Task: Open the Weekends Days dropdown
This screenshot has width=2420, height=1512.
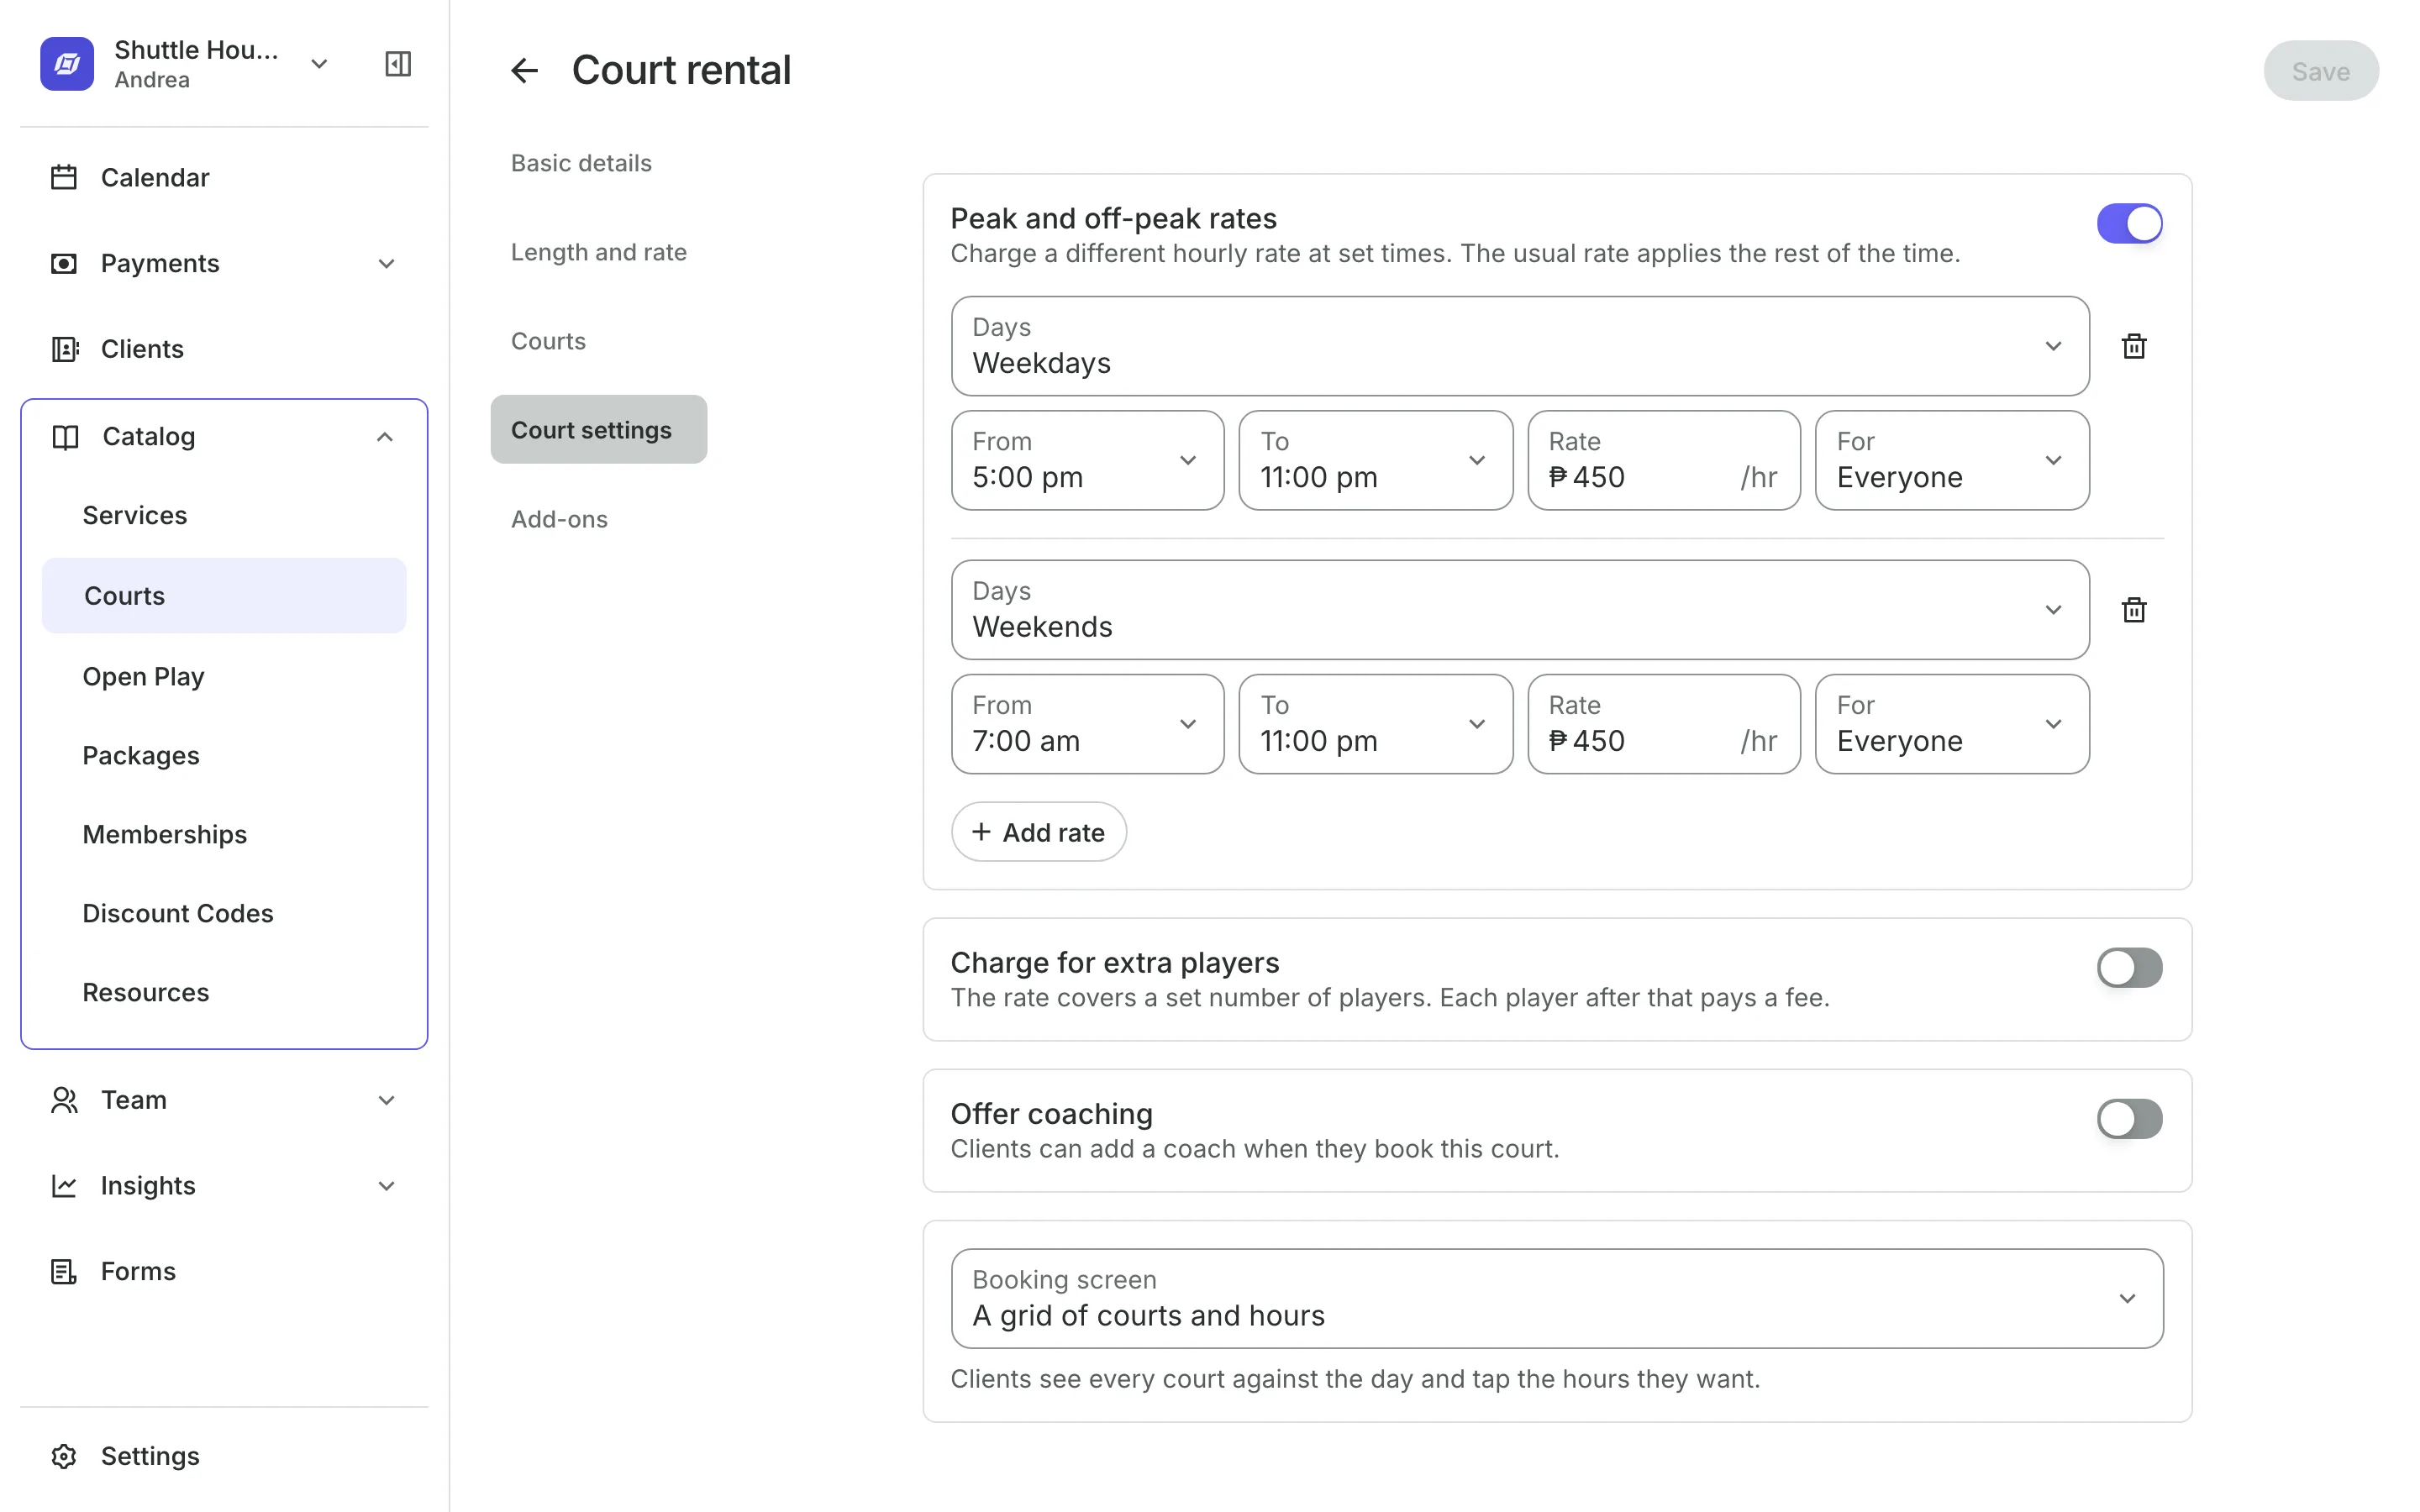Action: pyautogui.click(x=1520, y=610)
